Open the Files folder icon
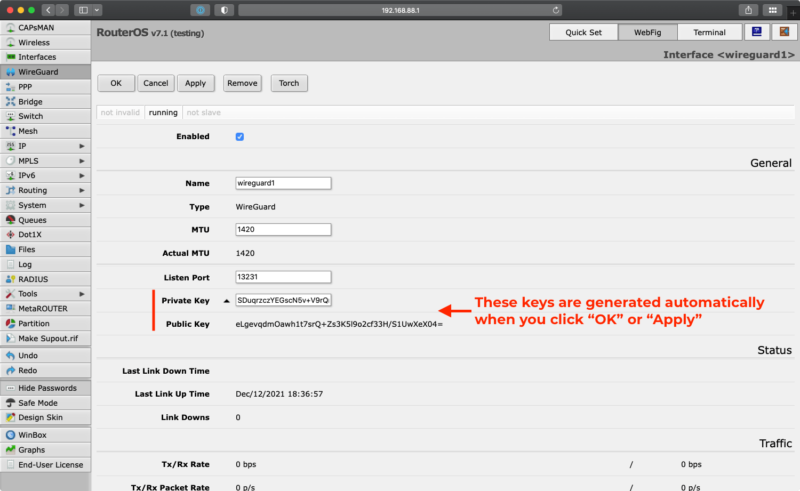Image resolution: width=800 pixels, height=491 pixels. pyautogui.click(x=10, y=249)
